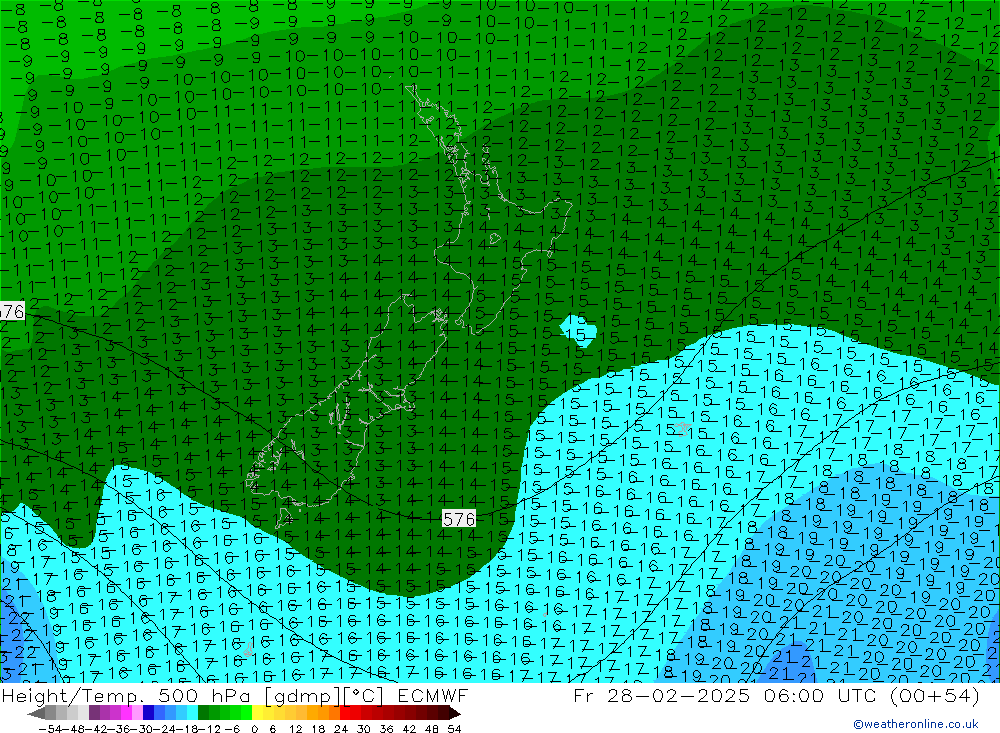Click the grey left arrow end of the color legend

36,713
